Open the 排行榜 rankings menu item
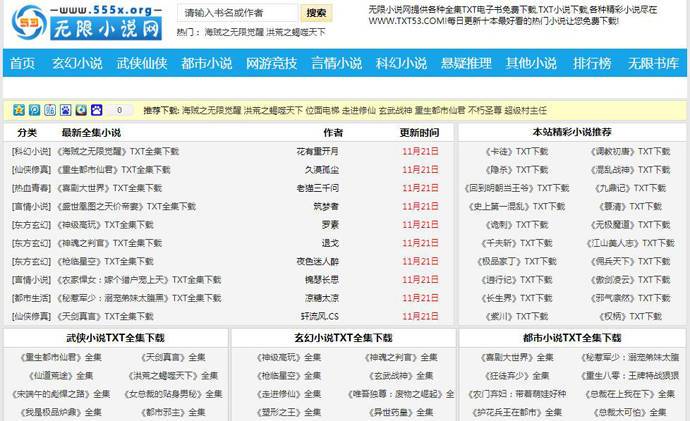 pyautogui.click(x=592, y=63)
